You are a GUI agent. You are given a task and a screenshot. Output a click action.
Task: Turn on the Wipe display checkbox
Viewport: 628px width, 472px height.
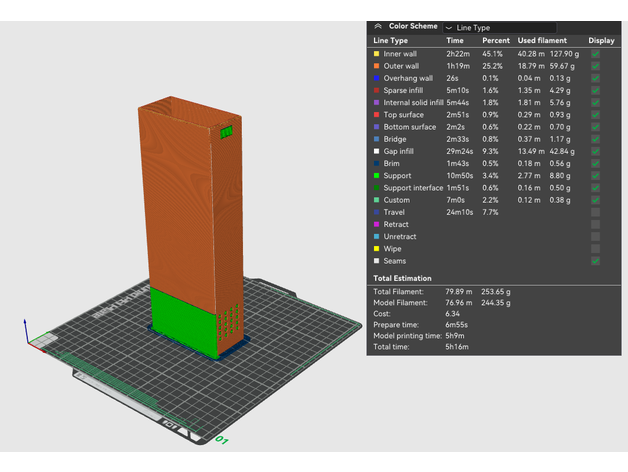click(x=596, y=249)
